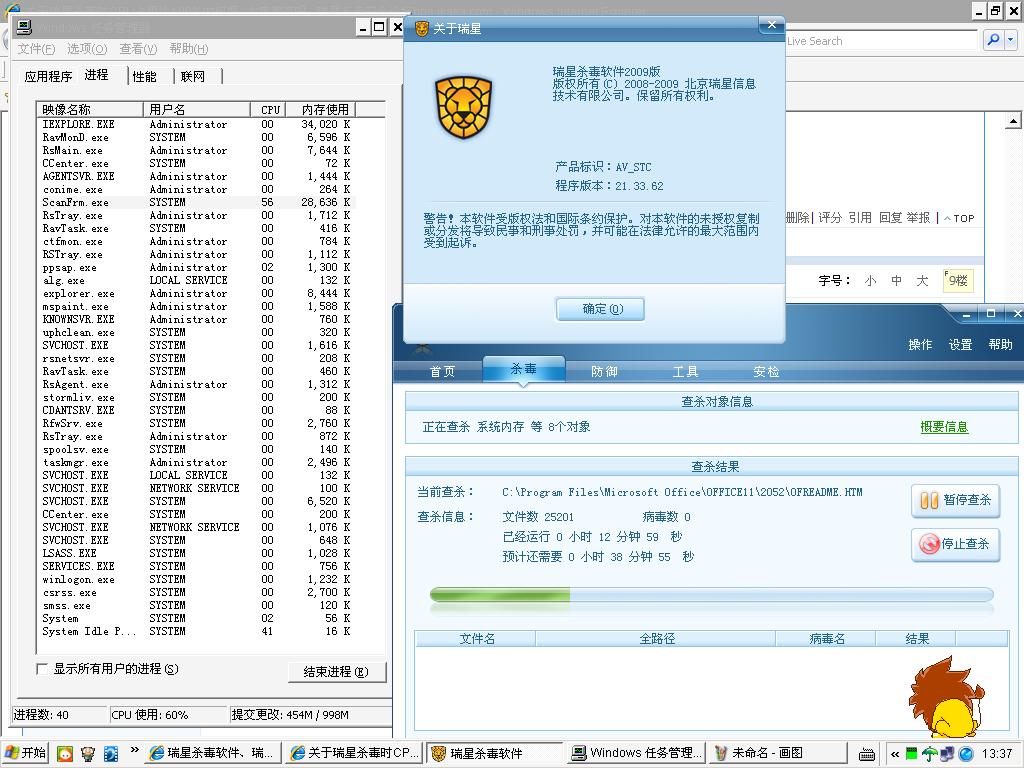Click the 确定 button in About dialog
The width and height of the screenshot is (1024, 768).
(x=600, y=309)
